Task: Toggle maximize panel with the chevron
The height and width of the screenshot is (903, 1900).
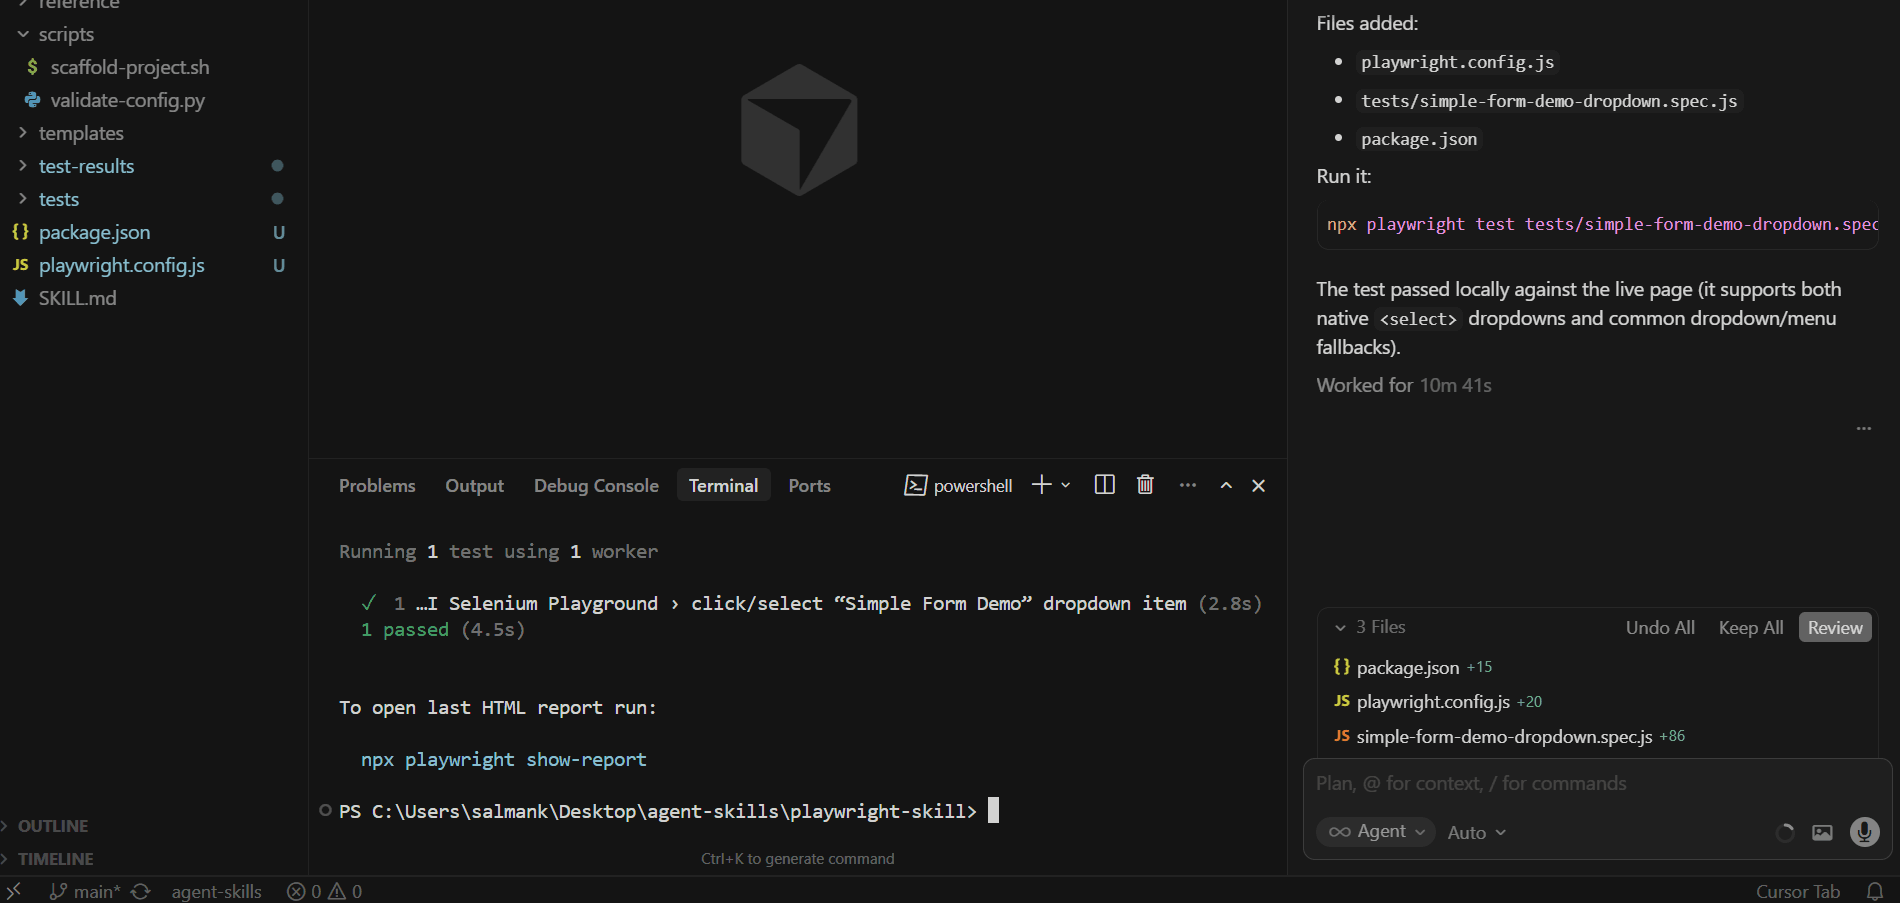Action: (1225, 485)
